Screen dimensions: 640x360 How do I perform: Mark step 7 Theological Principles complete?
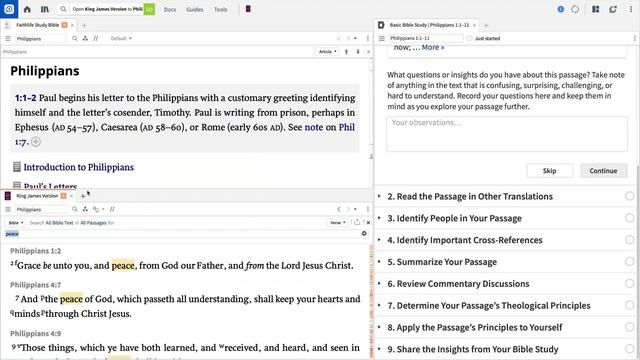click(629, 305)
